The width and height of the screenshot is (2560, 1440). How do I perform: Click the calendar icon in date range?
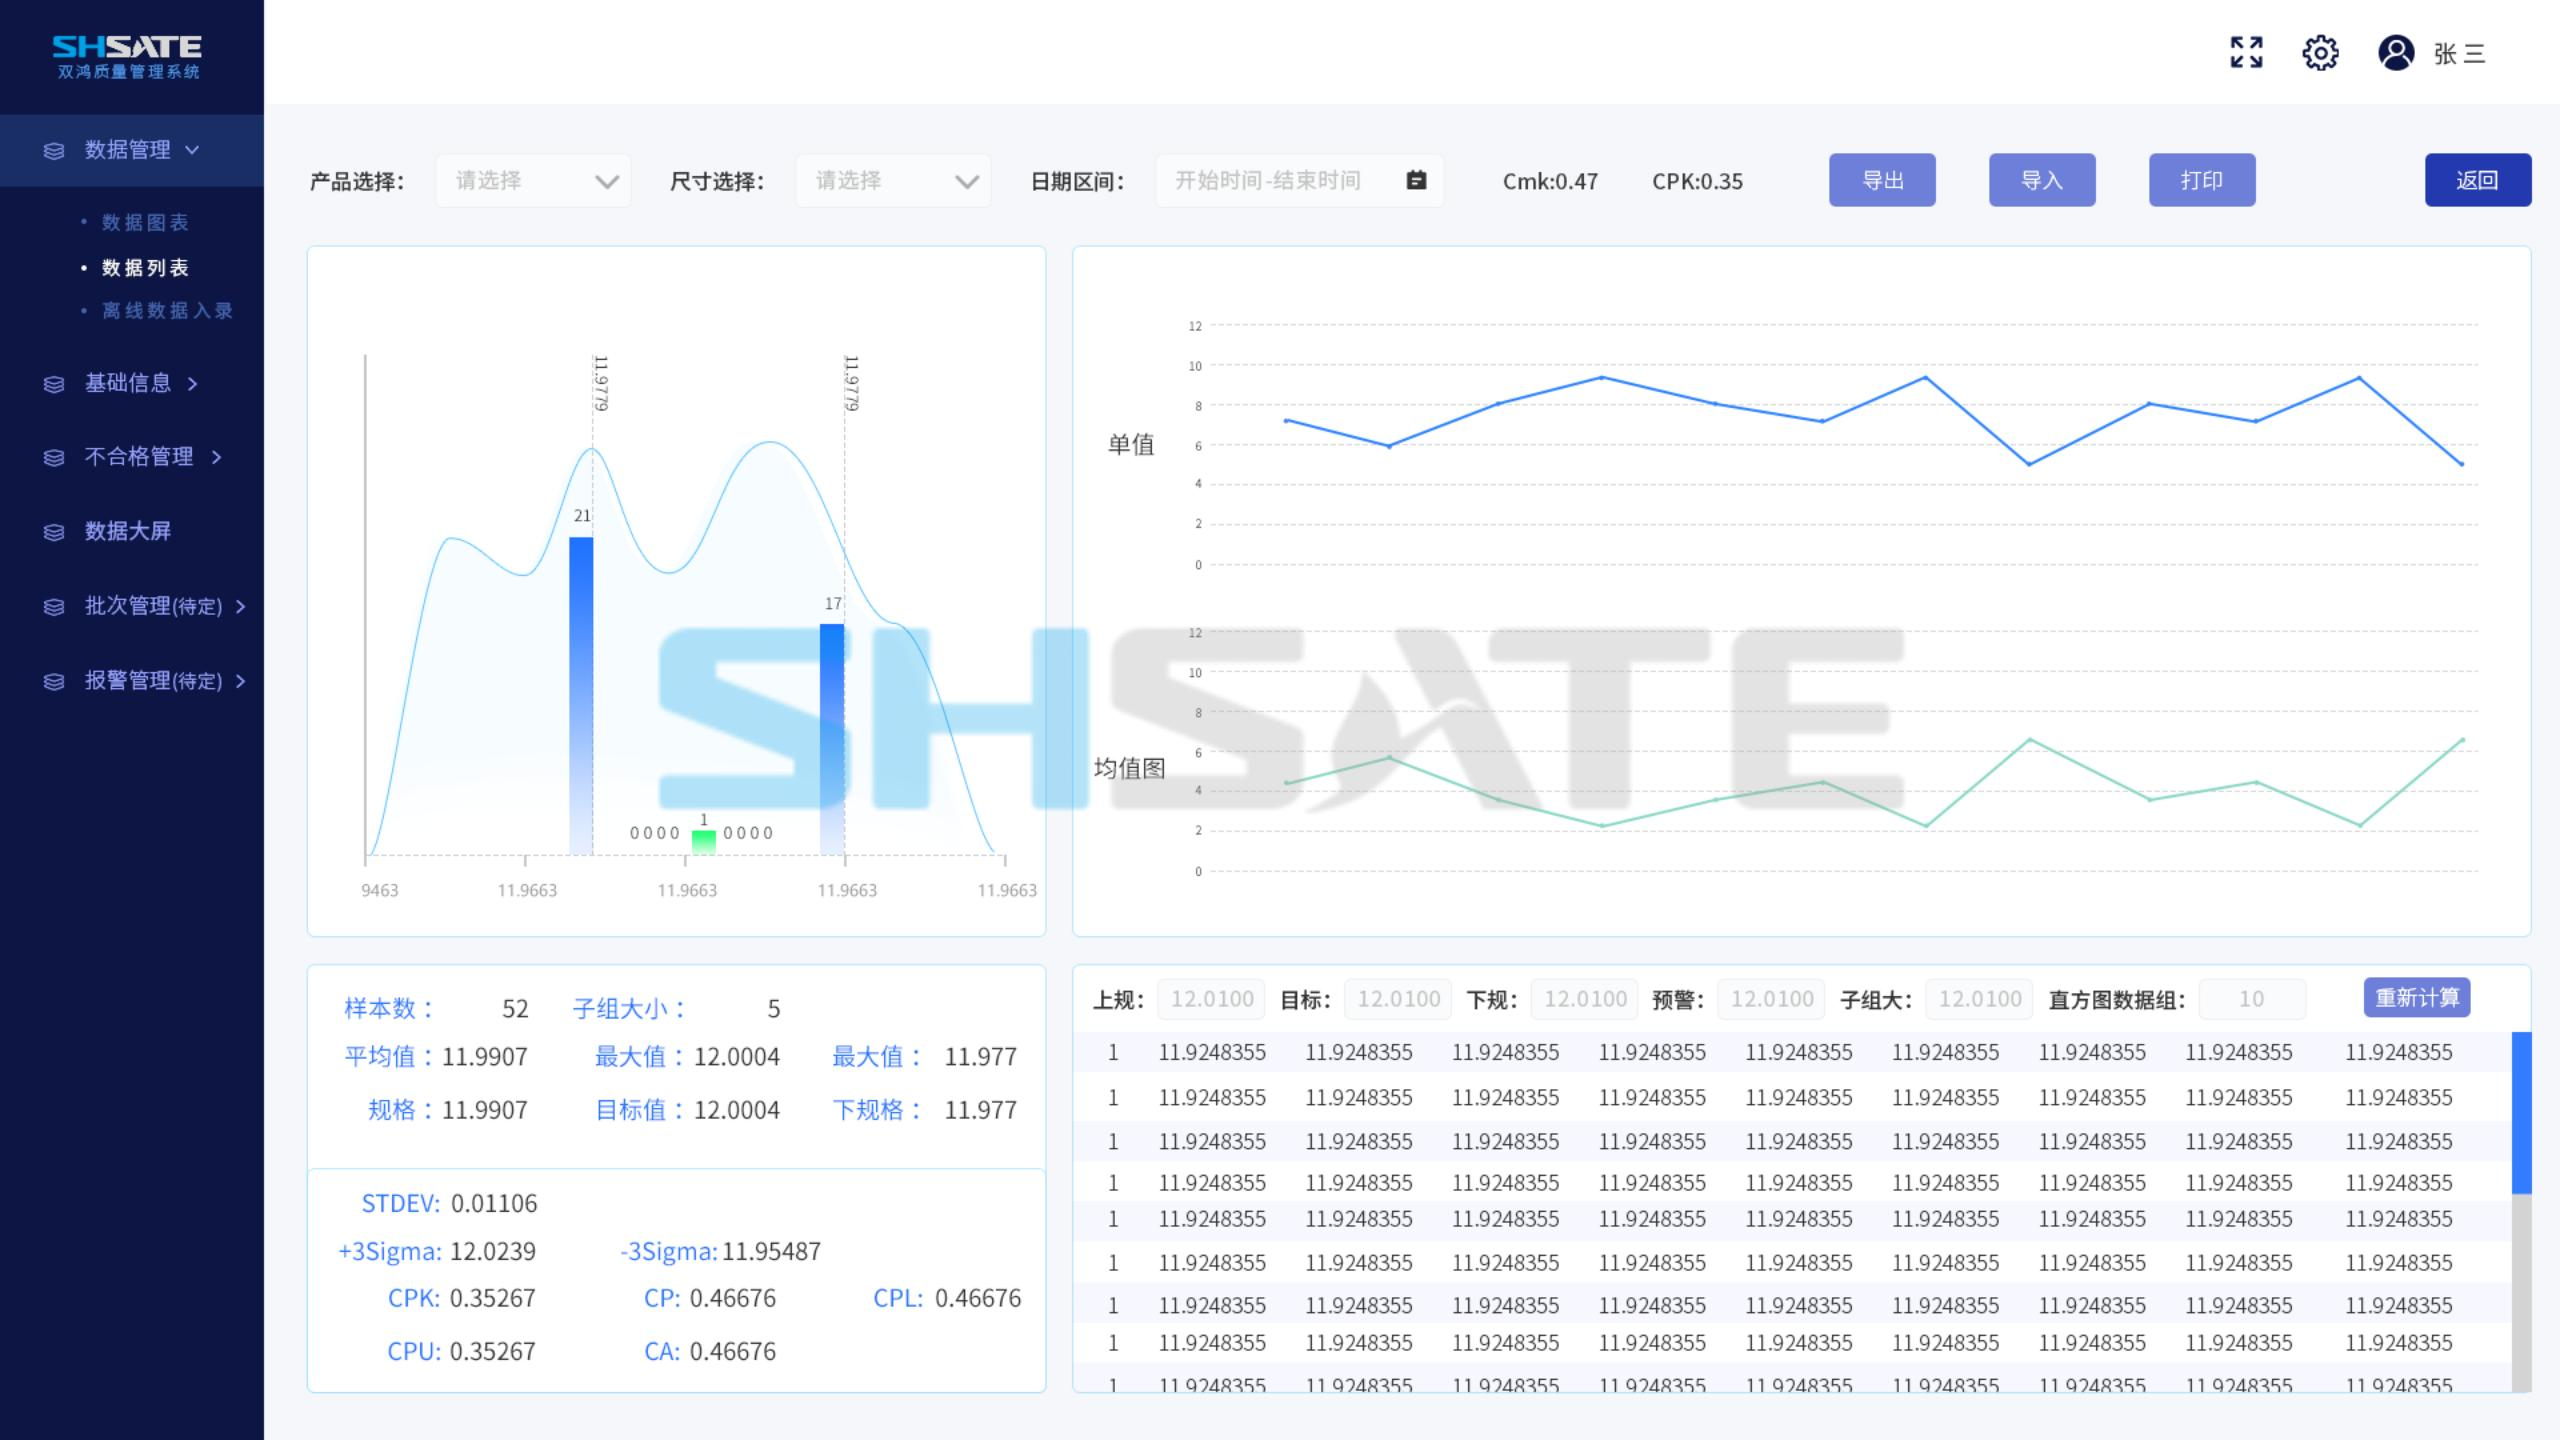pos(1416,180)
